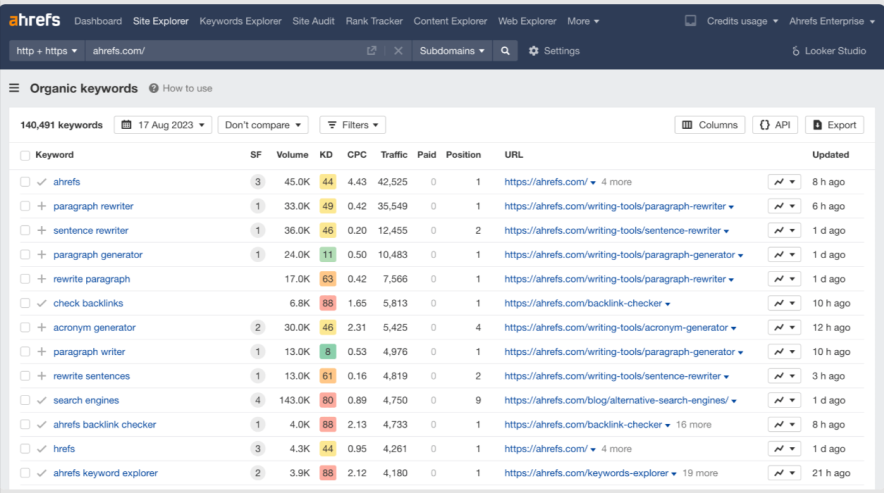Click the Export button
Viewport: 884px width, 493px height.
point(834,125)
